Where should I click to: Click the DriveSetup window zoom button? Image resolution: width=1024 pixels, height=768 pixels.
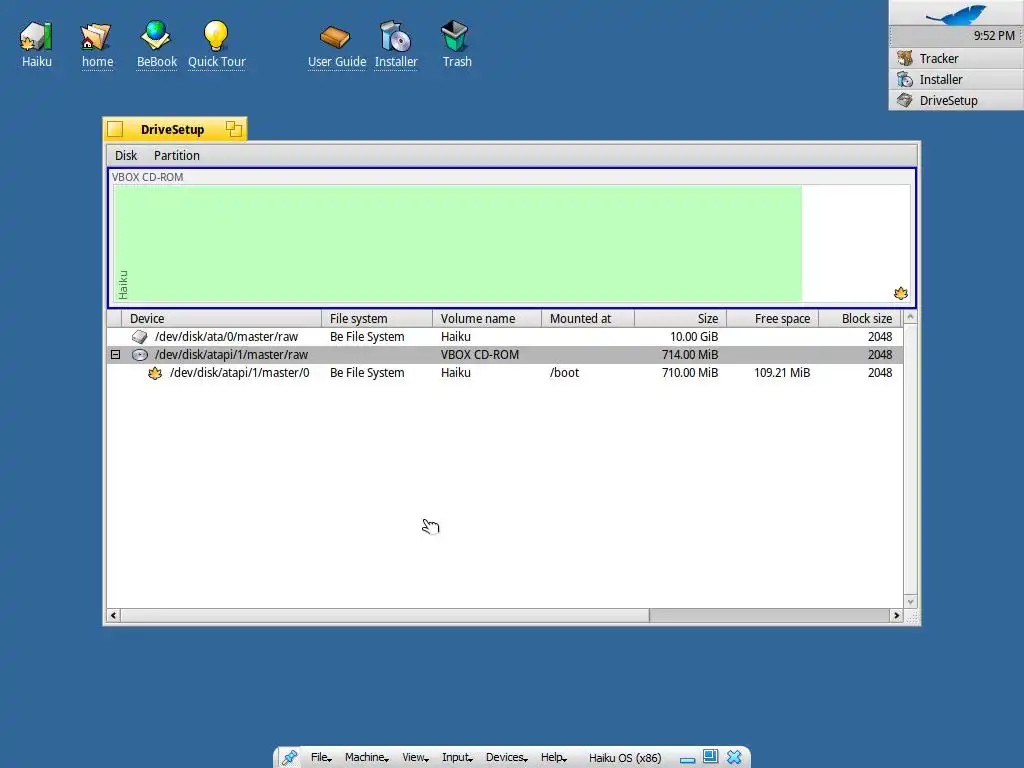pos(234,129)
